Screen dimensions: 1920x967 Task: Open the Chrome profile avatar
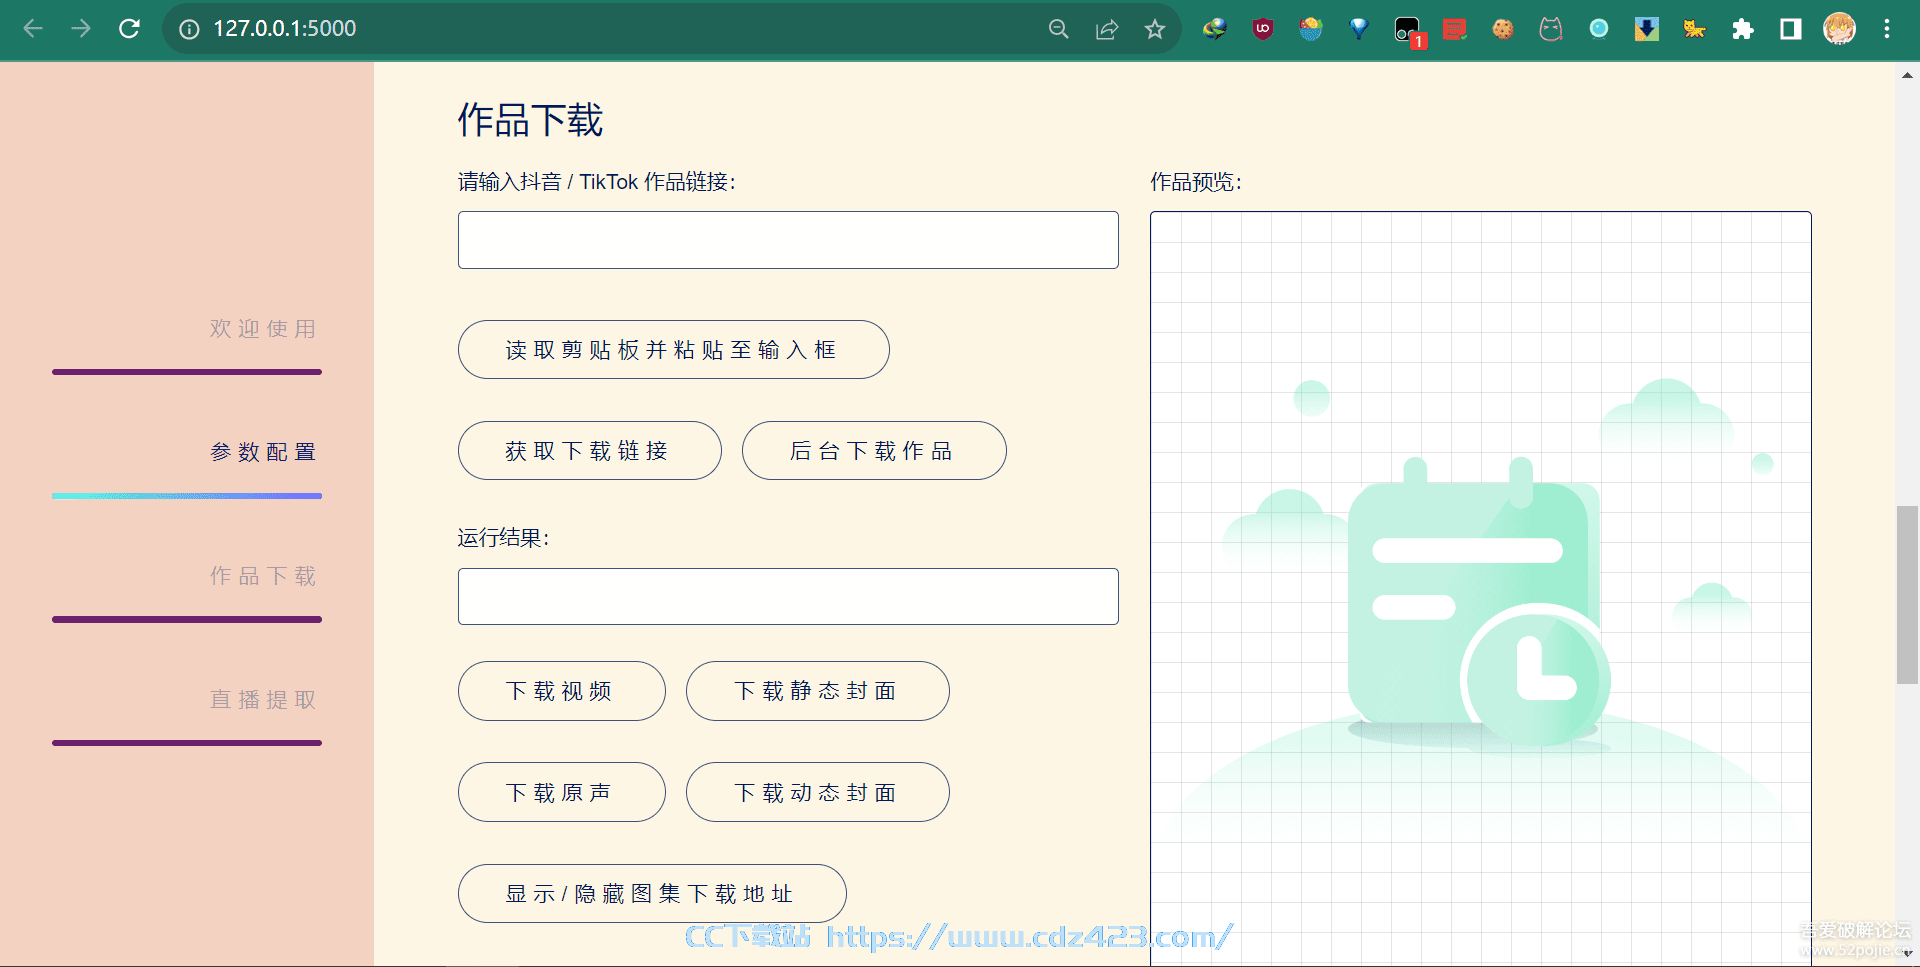click(x=1839, y=29)
